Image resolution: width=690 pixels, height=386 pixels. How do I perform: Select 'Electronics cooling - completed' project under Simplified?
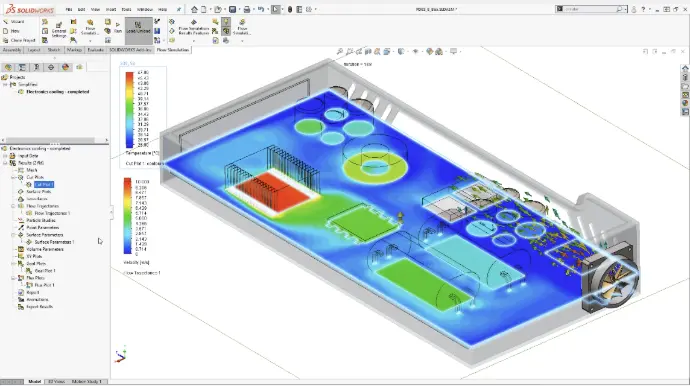(x=58, y=92)
